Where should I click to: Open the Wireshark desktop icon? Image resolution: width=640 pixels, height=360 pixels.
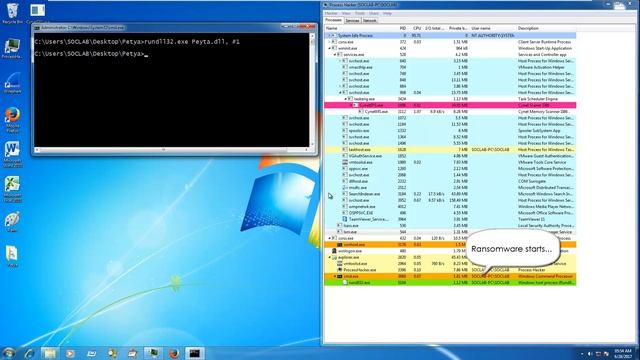click(x=12, y=83)
